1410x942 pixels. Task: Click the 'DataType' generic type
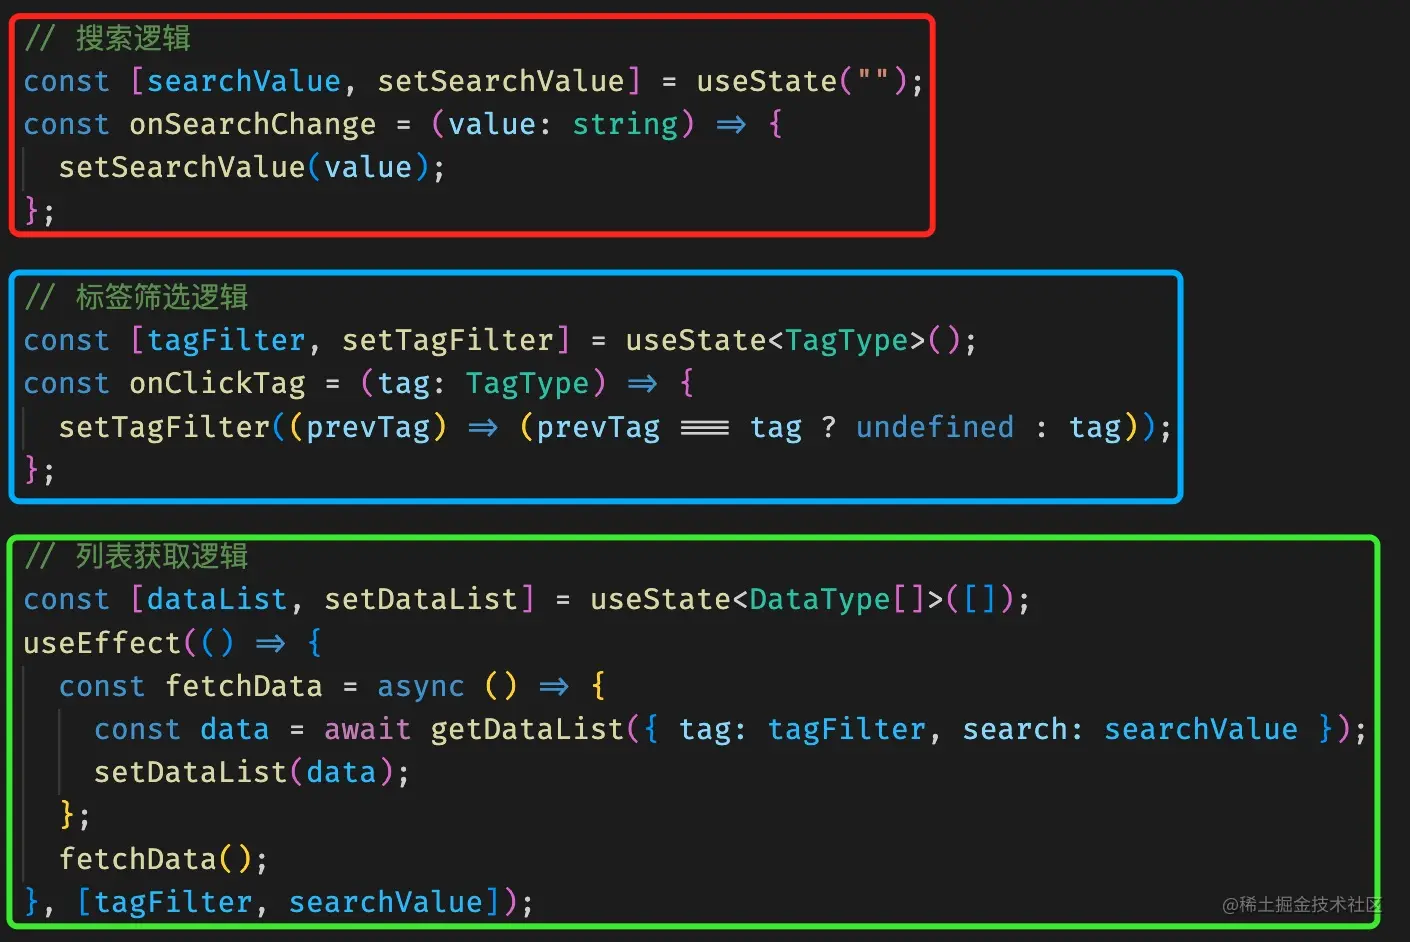820,599
